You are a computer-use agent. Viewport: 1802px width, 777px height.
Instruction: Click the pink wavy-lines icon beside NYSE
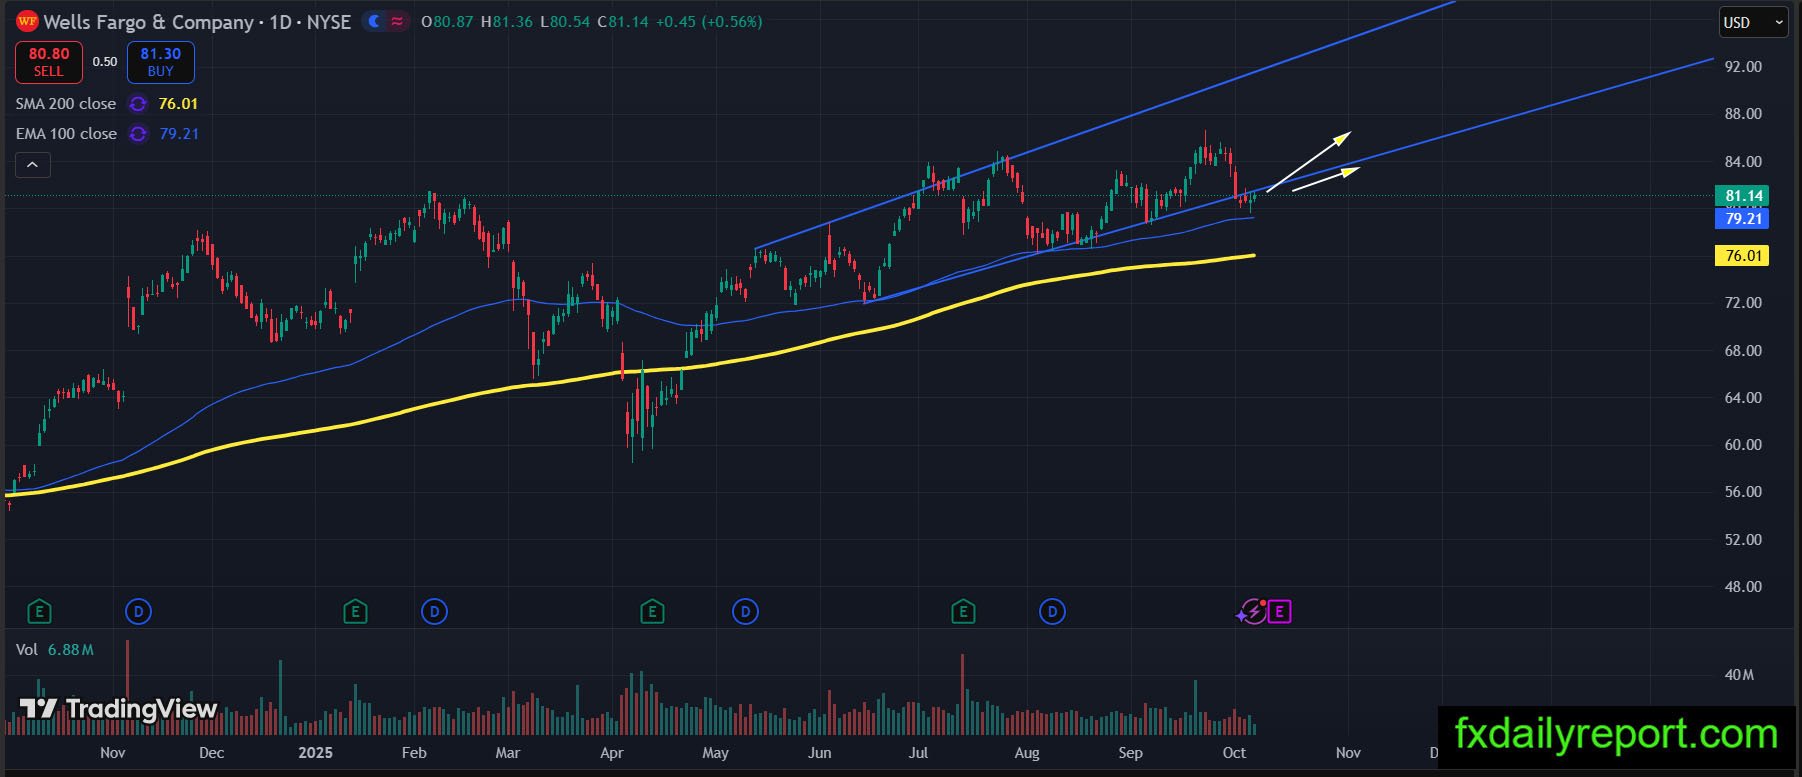tap(397, 21)
